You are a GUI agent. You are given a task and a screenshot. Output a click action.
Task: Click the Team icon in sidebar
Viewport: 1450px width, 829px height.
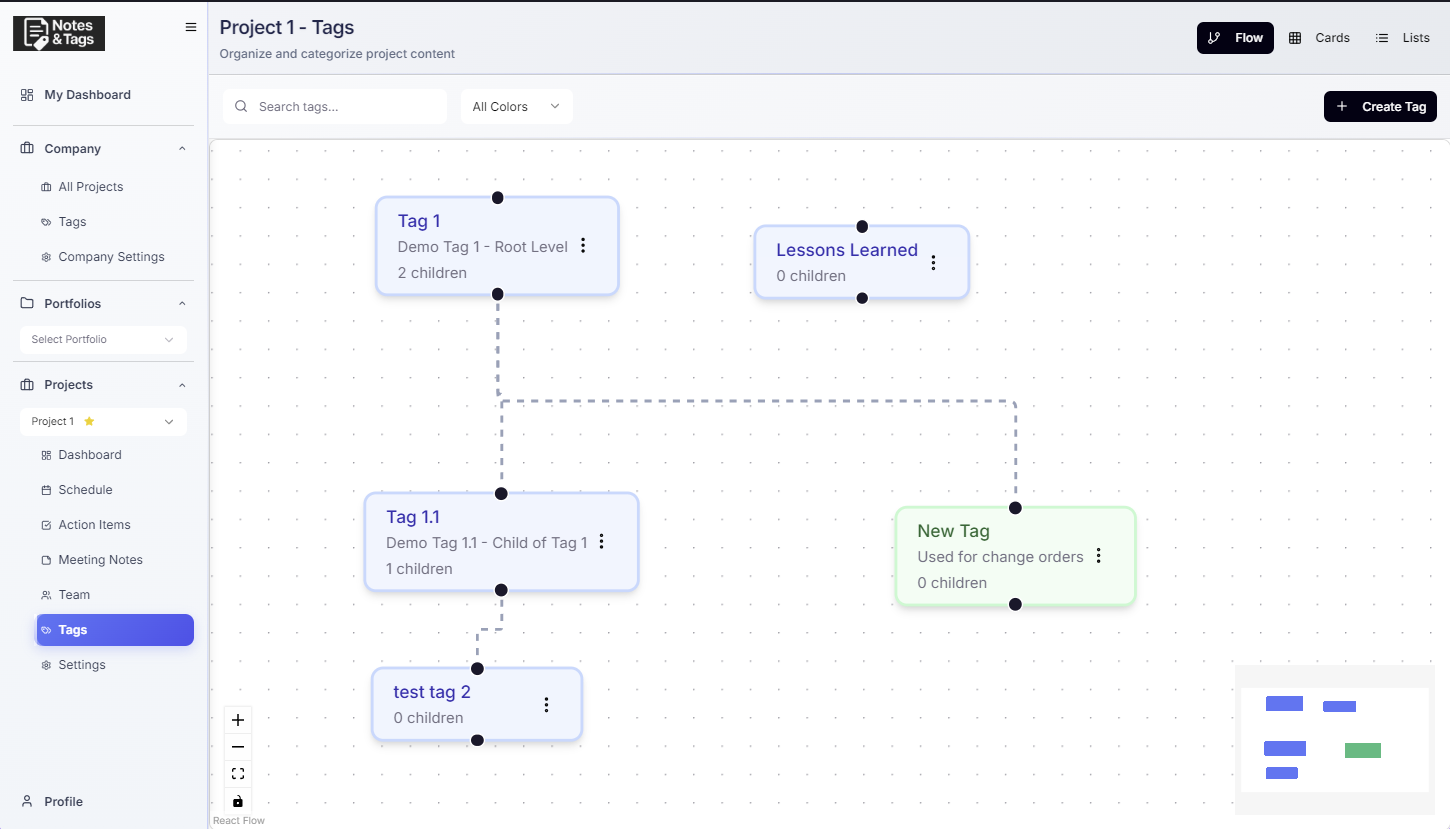click(44, 594)
